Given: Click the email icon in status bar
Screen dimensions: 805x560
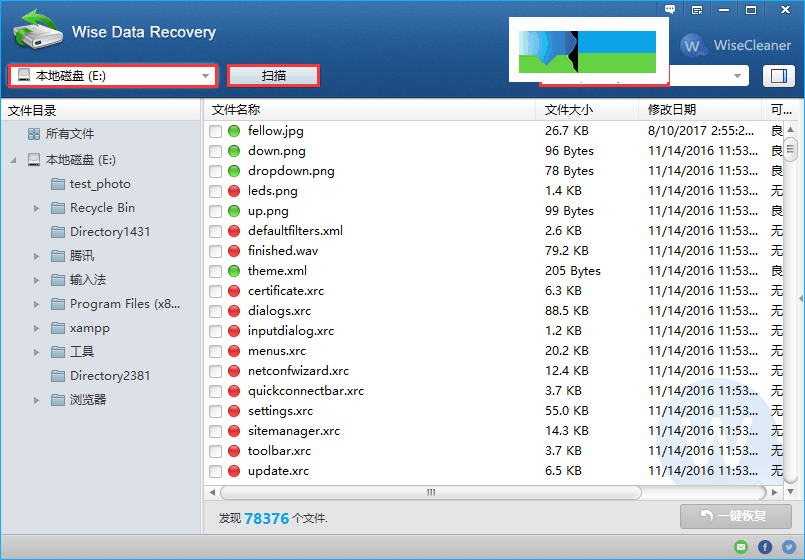Looking at the screenshot, I should tap(741, 547).
